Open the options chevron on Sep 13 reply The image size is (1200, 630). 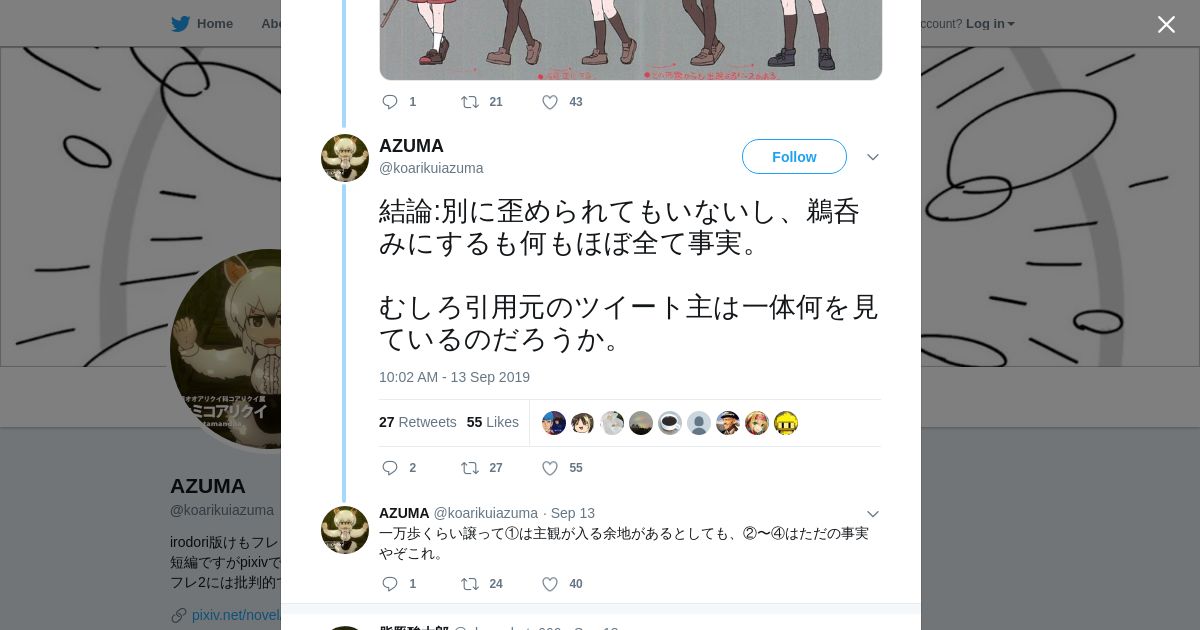873,514
